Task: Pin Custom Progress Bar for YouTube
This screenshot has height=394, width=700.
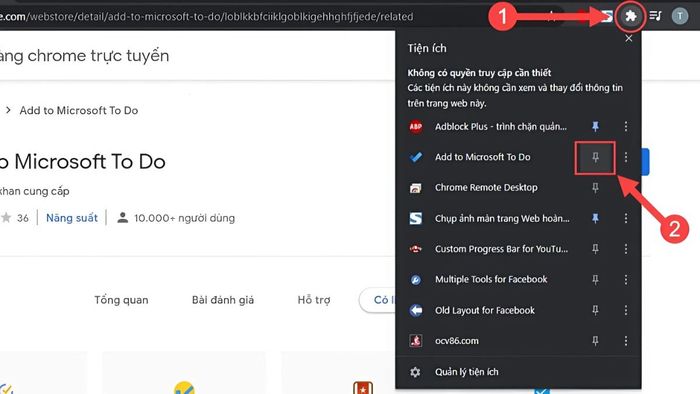Action: click(595, 249)
